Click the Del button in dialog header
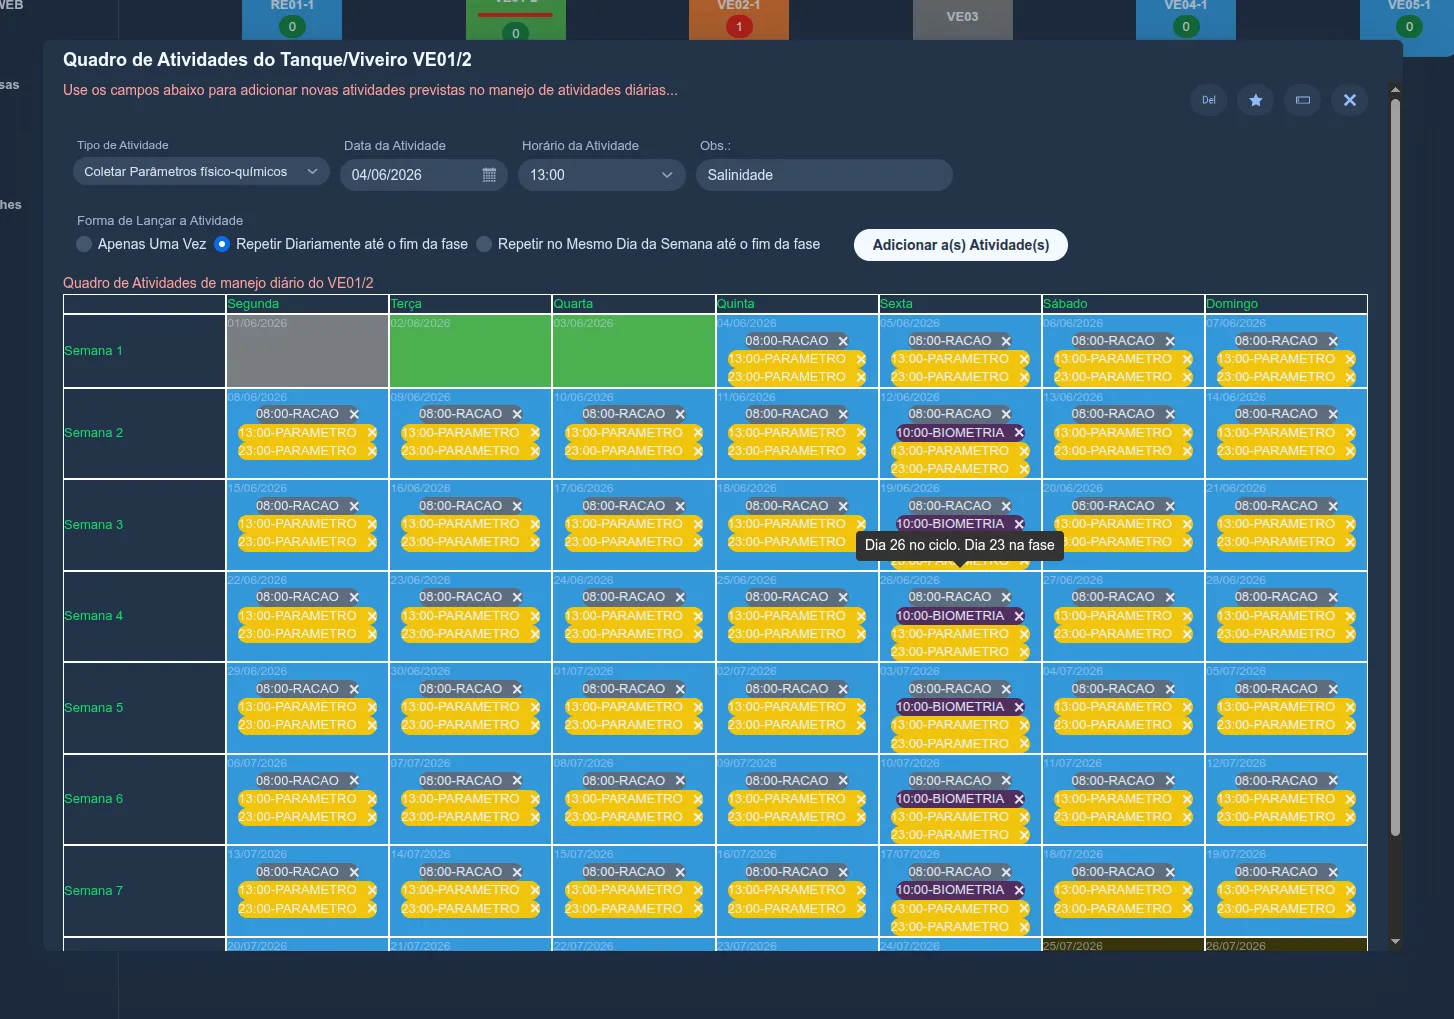Image resolution: width=1454 pixels, height=1019 pixels. tap(1209, 100)
